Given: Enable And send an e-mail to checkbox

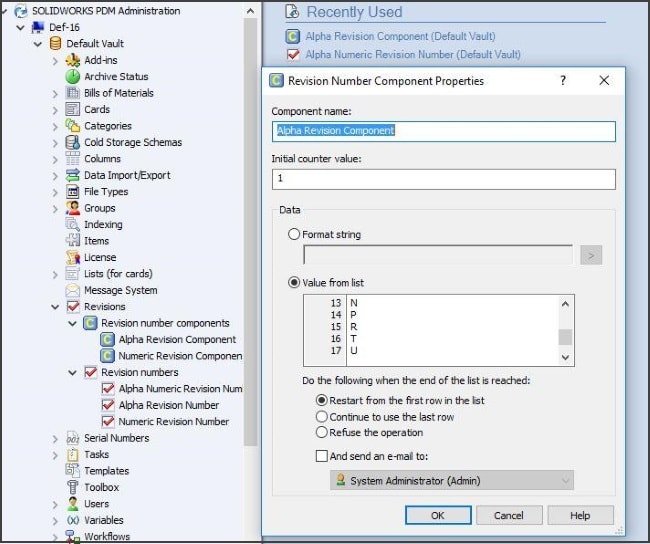Looking at the screenshot, I should tap(321, 456).
